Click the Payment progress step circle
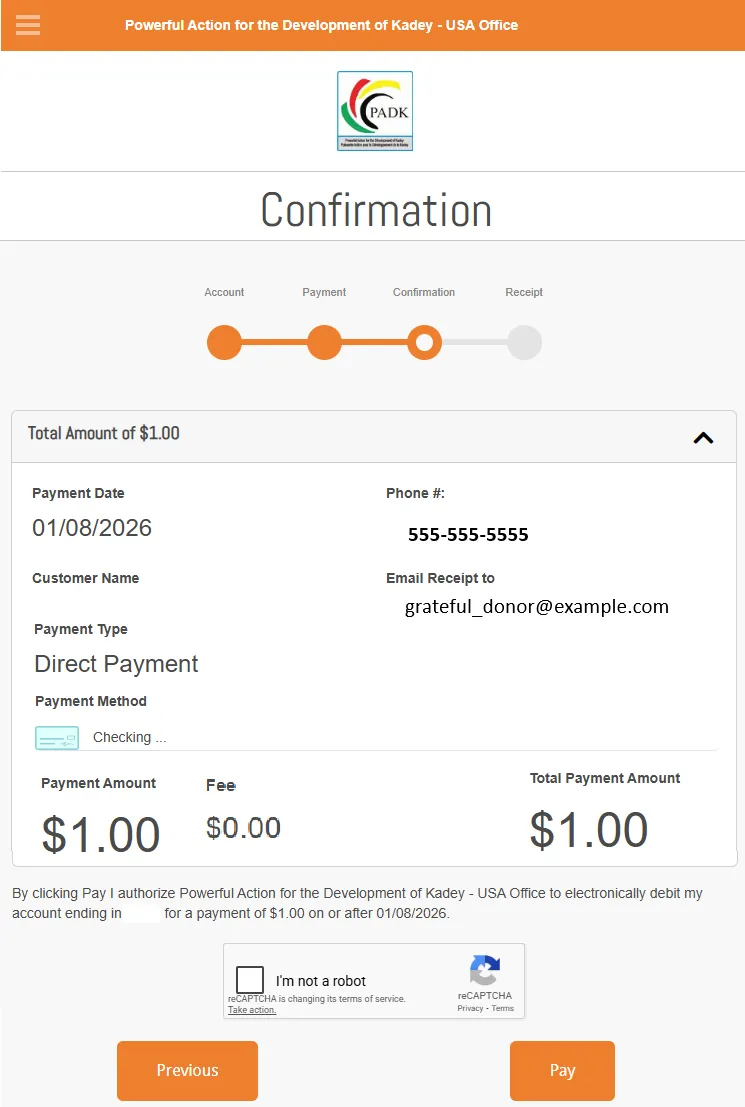 pyautogui.click(x=324, y=342)
